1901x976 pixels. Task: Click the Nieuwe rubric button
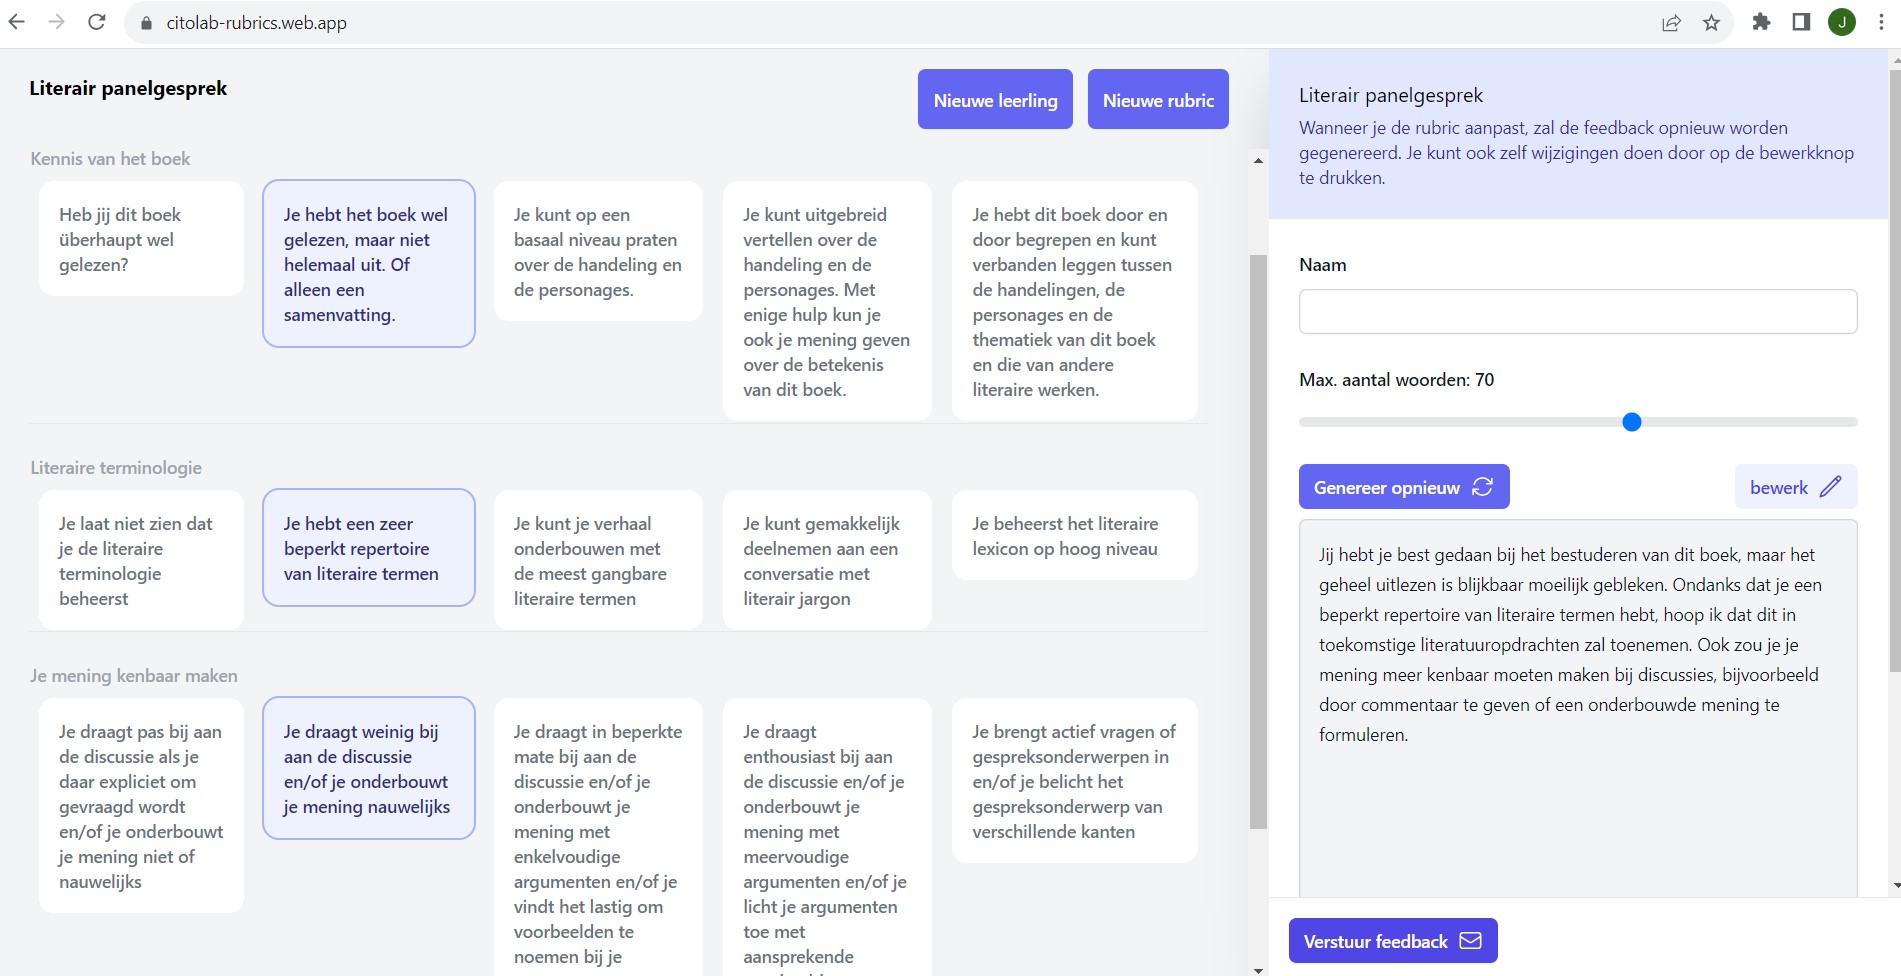1158,100
